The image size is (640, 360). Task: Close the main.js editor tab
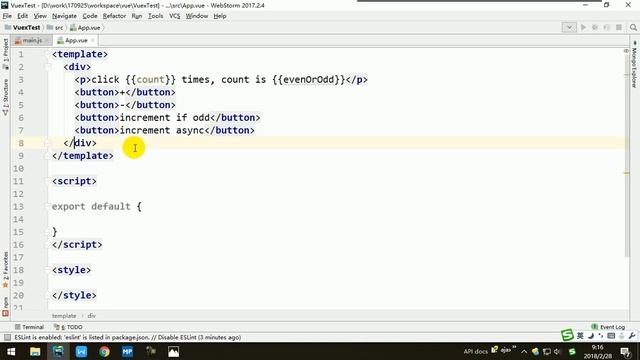click(x=47, y=40)
